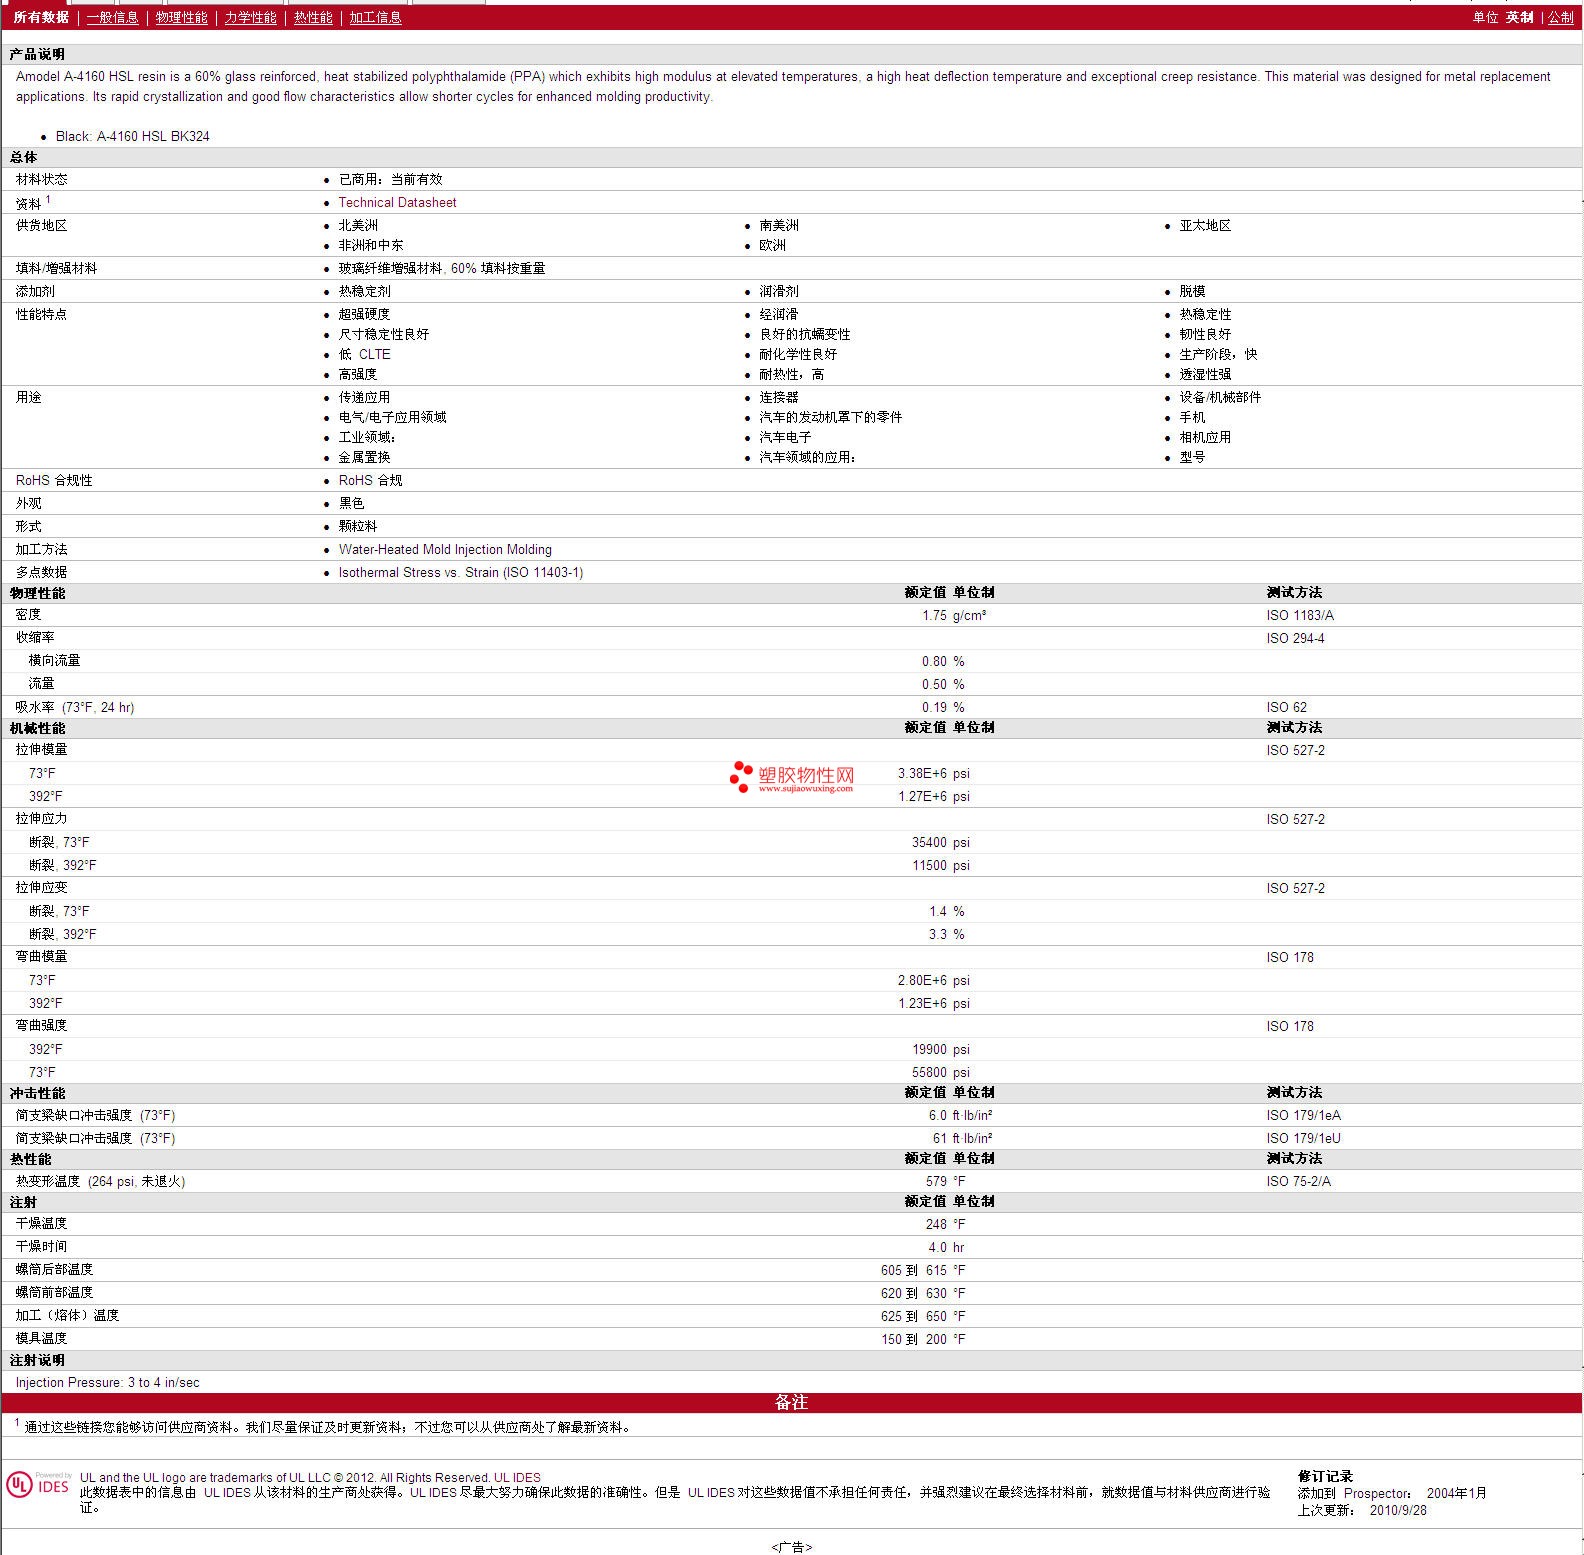Viewport: 1584px width, 1555px height.
Task: Go to the 力学性能 tab
Action: [250, 17]
